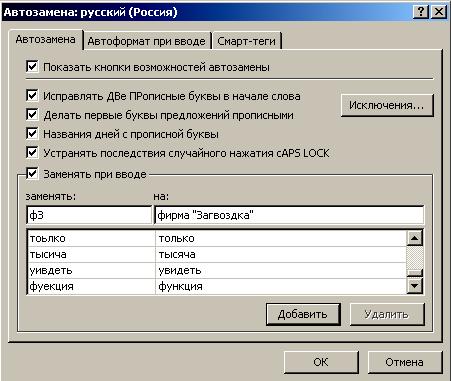Click the list scroll down arrow
The image size is (451, 381).
415,286
